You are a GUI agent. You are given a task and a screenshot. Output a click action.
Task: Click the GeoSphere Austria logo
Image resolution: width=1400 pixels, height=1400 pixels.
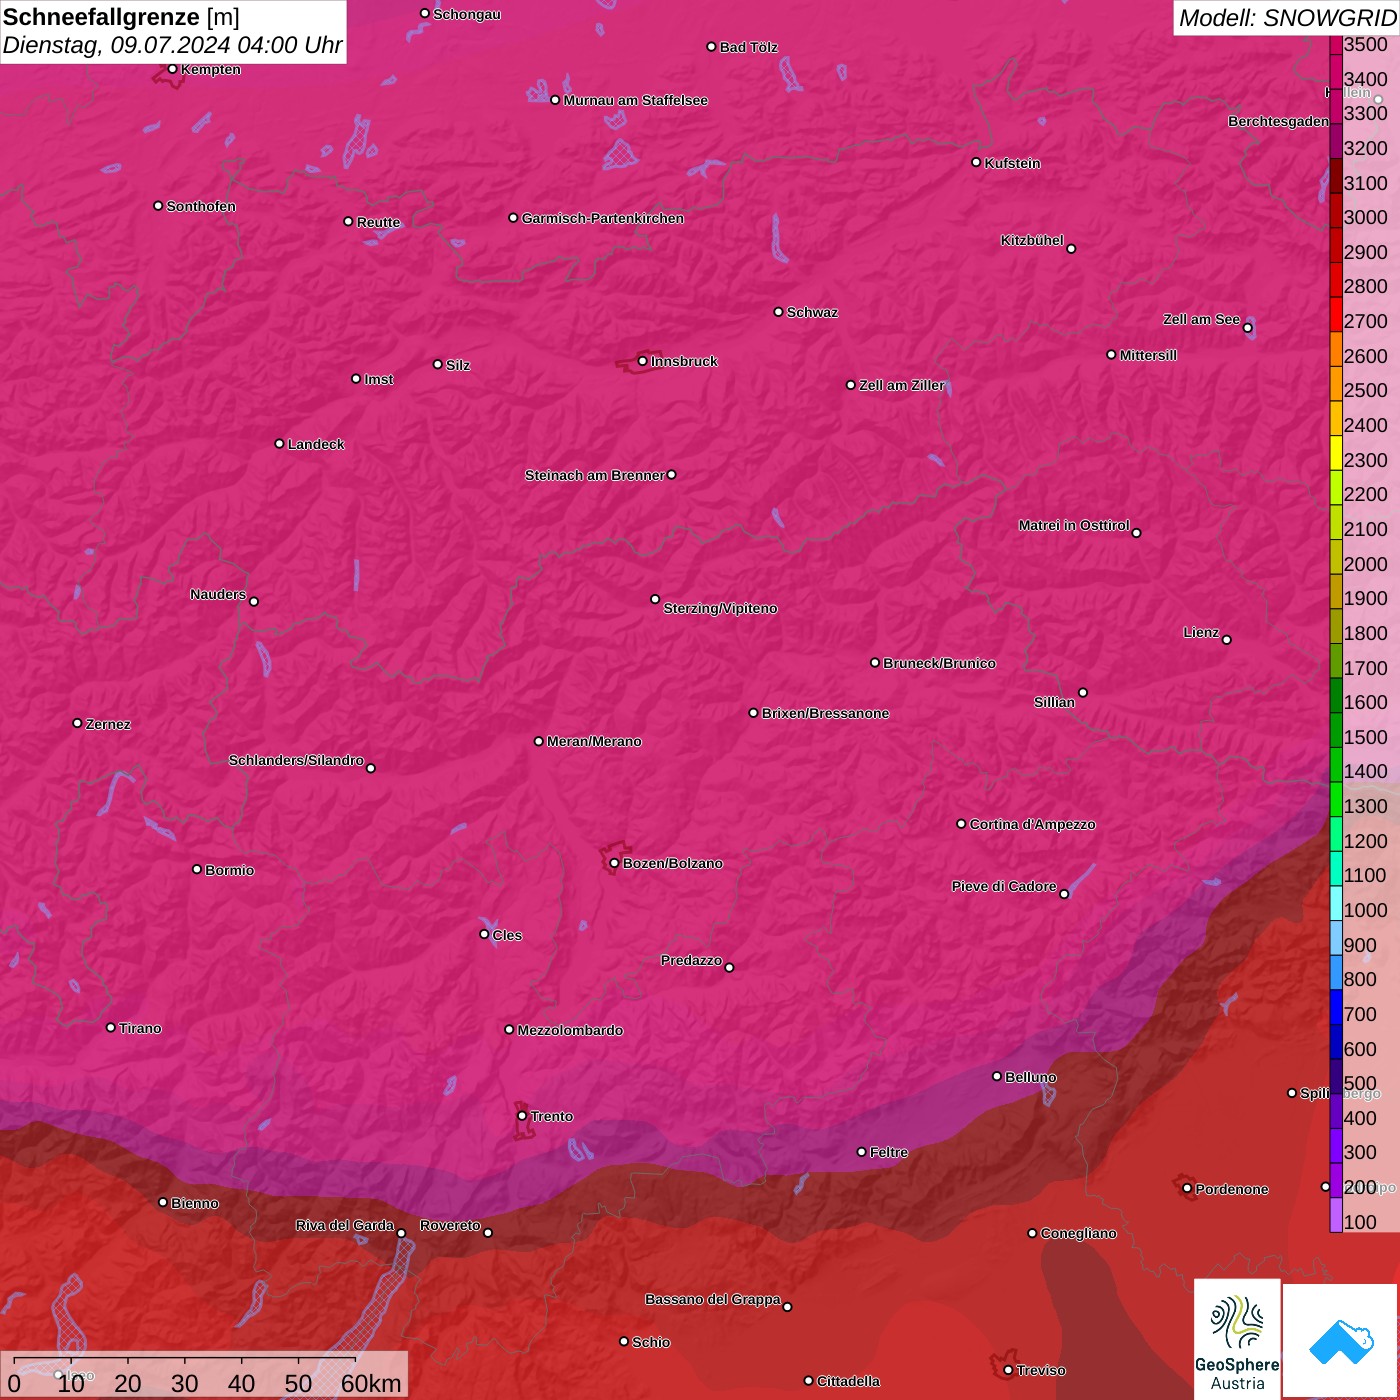tap(1237, 1338)
